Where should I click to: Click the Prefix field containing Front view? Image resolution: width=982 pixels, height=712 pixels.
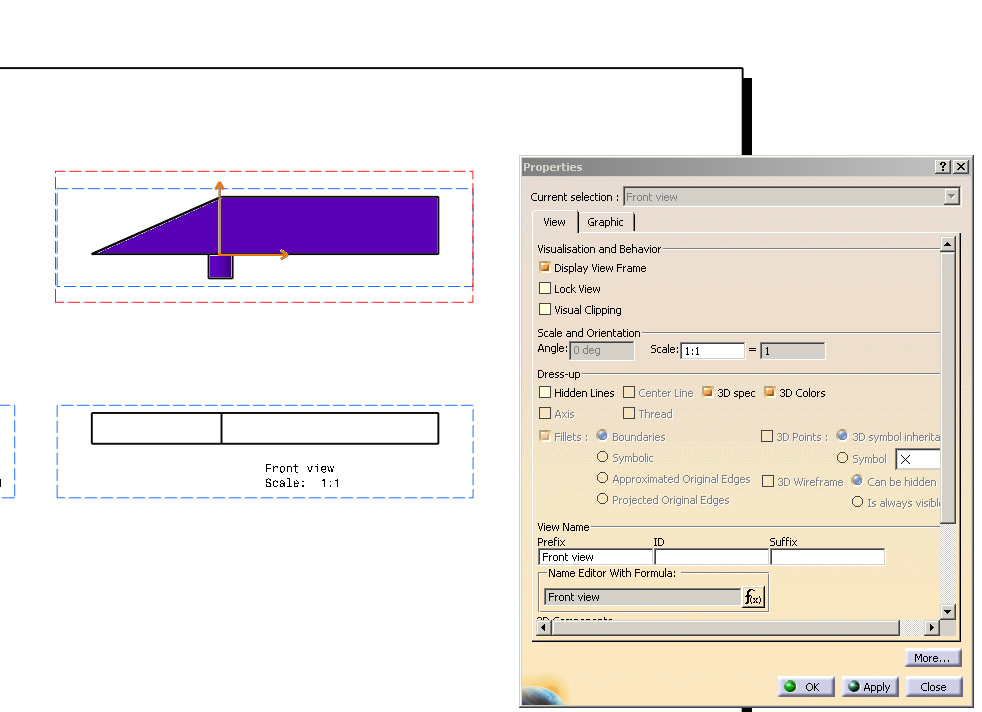point(595,557)
